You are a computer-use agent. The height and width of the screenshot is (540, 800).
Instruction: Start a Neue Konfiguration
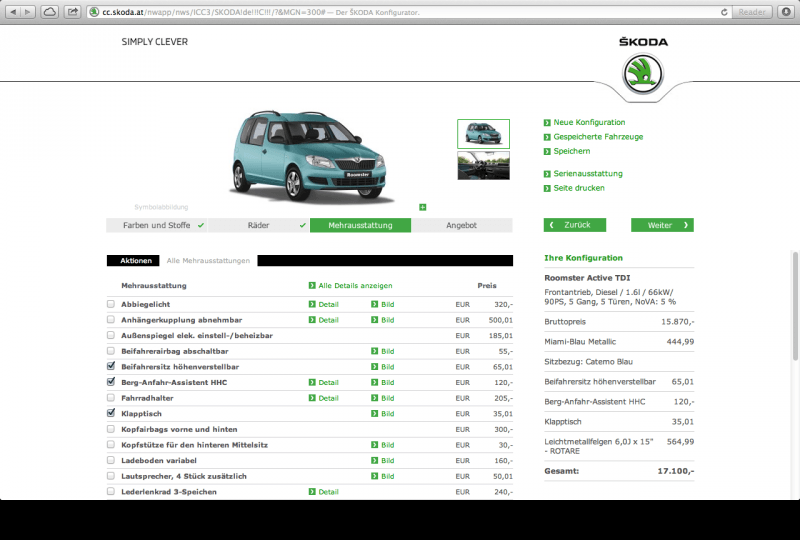click(589, 122)
